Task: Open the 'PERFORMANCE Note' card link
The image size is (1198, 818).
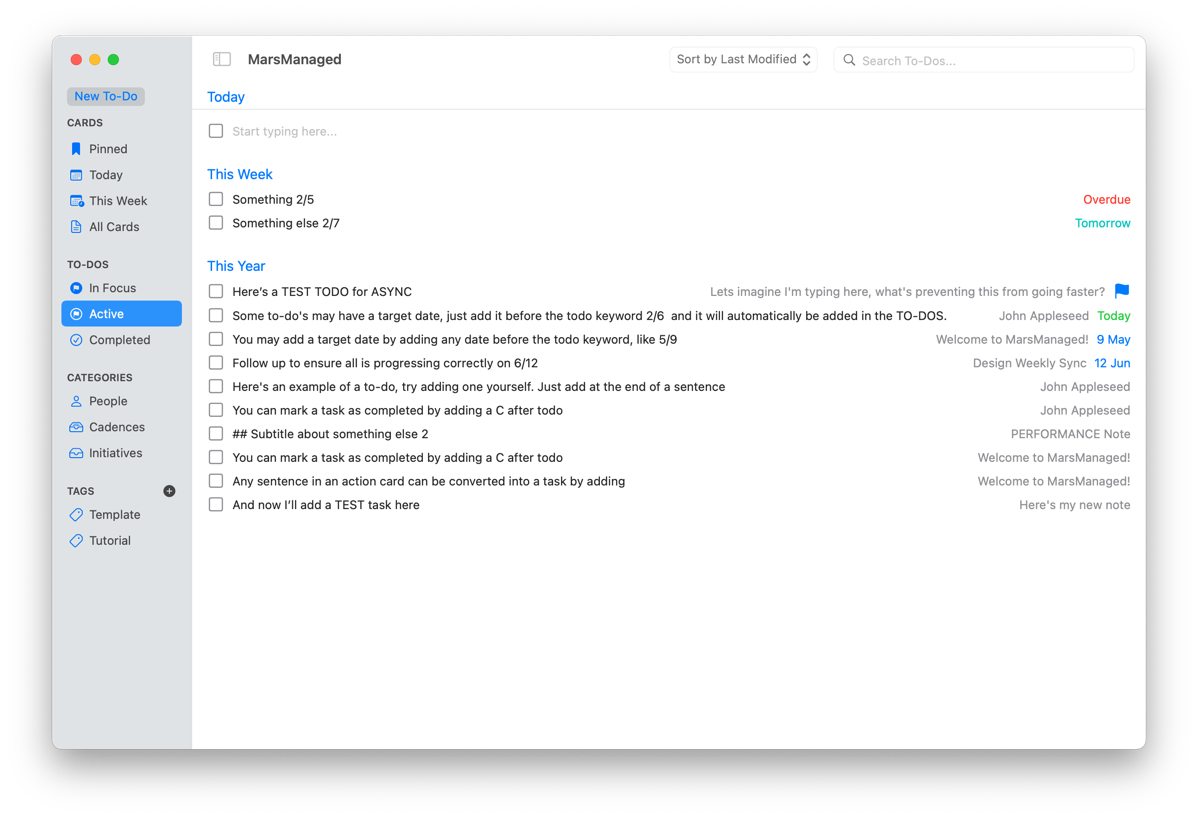Action: click(1070, 434)
